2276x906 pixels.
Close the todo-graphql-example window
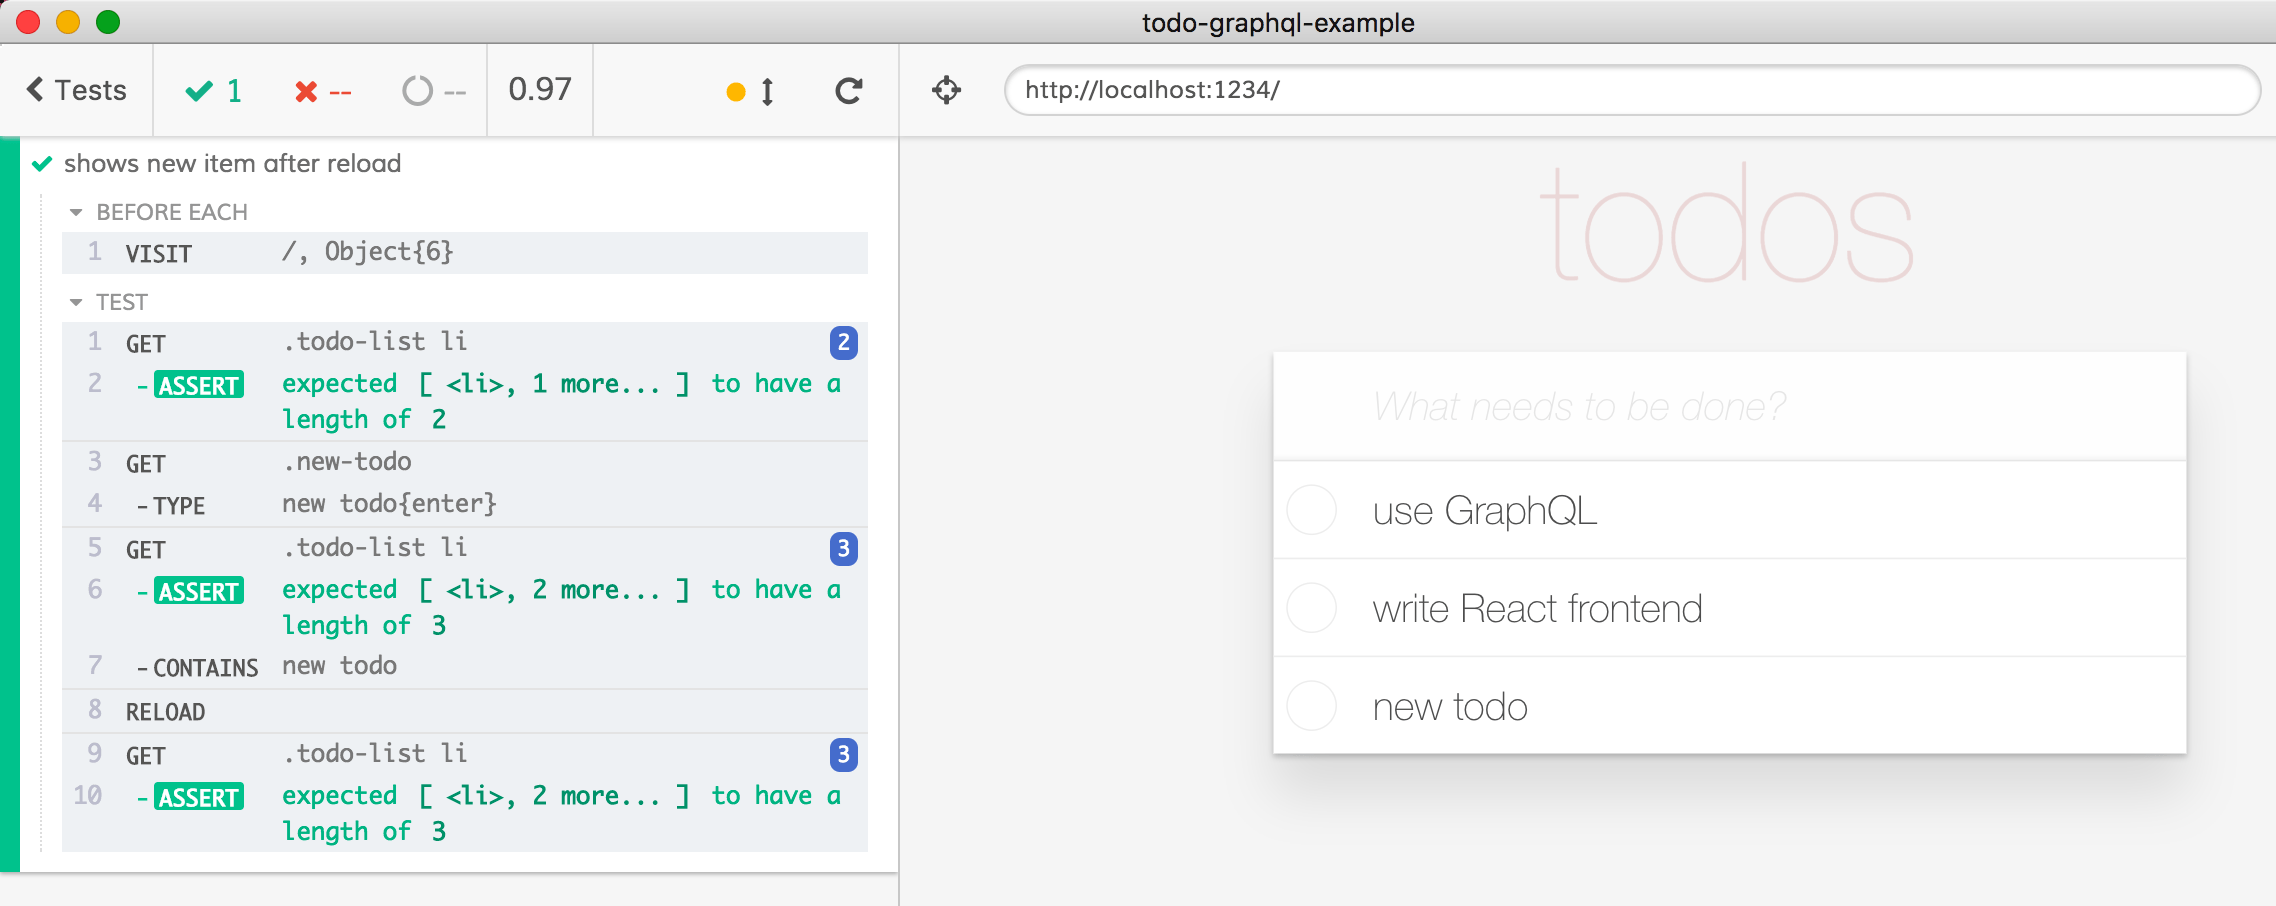[x=28, y=22]
